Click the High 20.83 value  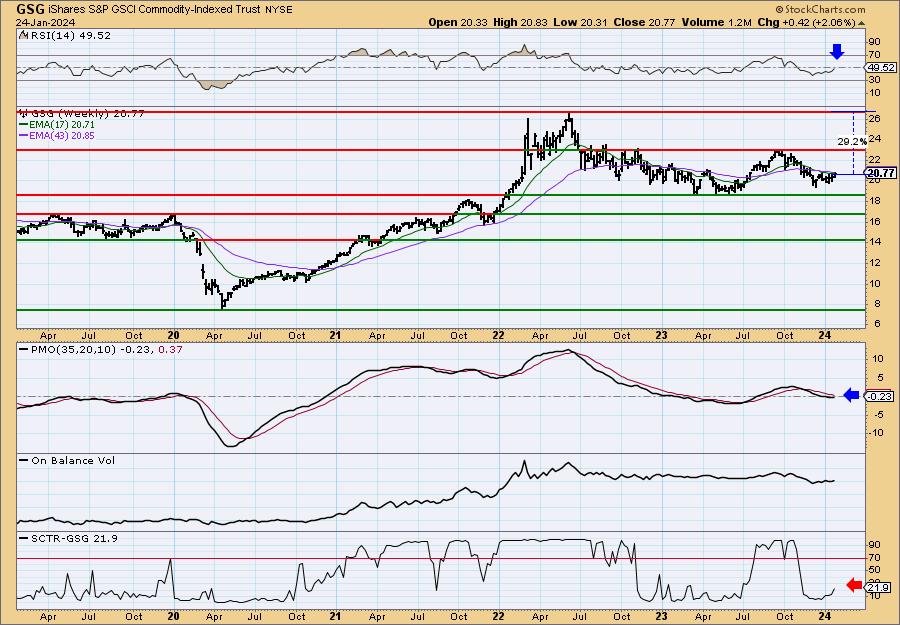521,22
